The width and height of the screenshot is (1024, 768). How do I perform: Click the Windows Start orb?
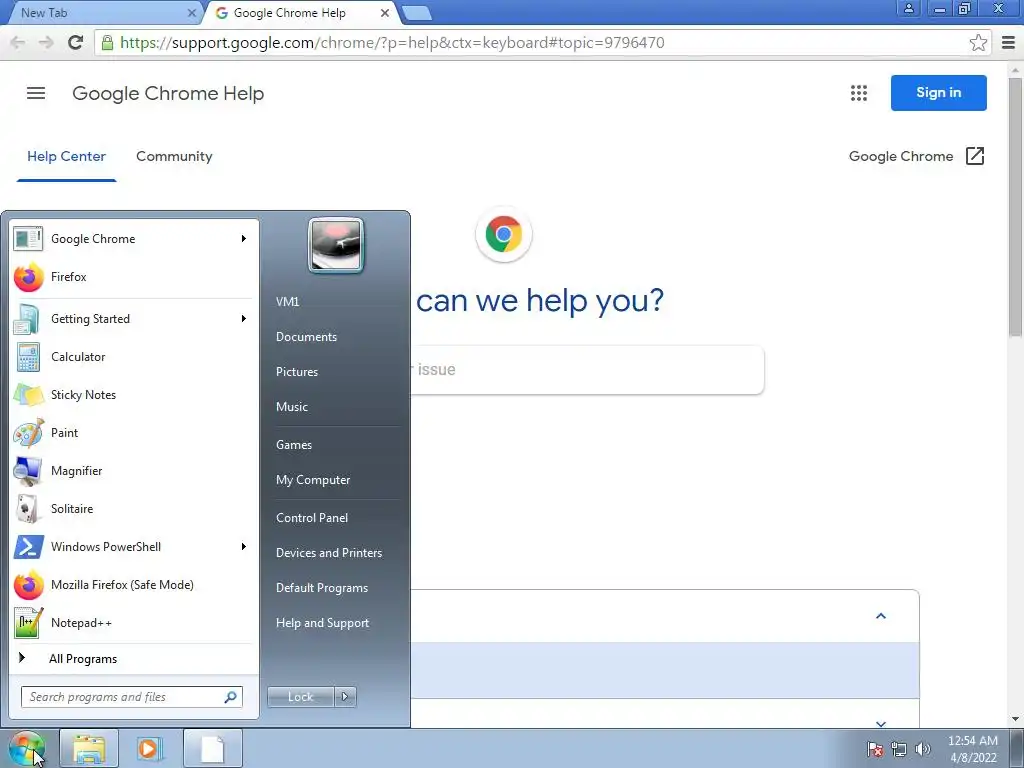pyautogui.click(x=27, y=748)
